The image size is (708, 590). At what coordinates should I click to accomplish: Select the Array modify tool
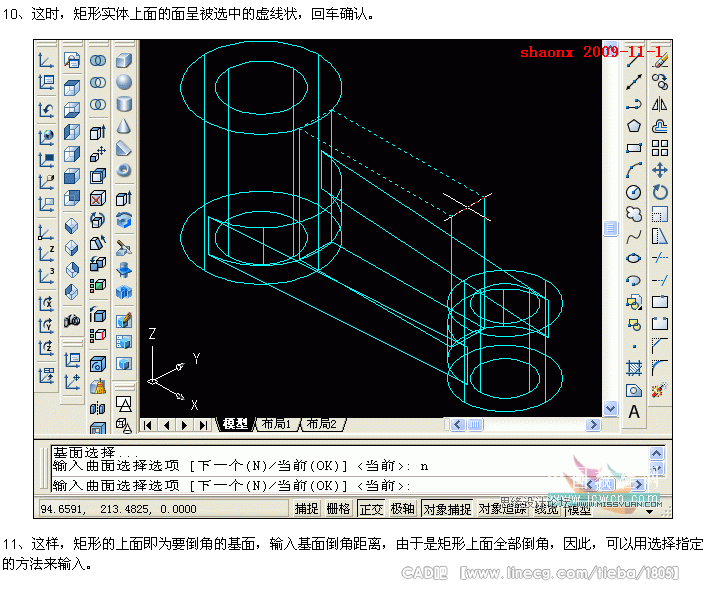point(660,149)
